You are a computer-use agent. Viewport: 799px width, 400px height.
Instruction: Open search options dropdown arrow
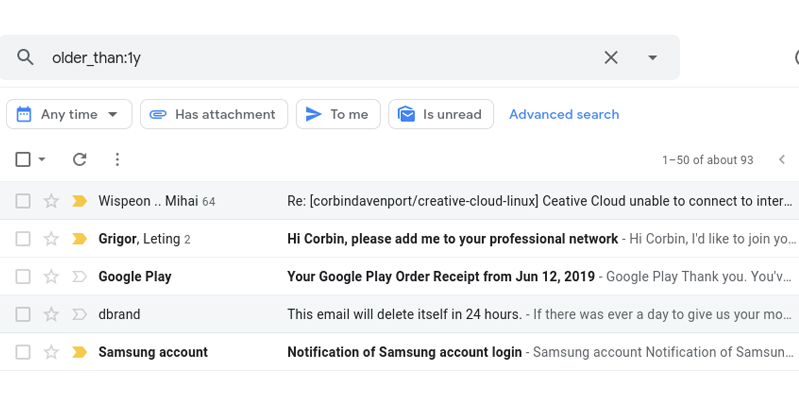[x=652, y=58]
